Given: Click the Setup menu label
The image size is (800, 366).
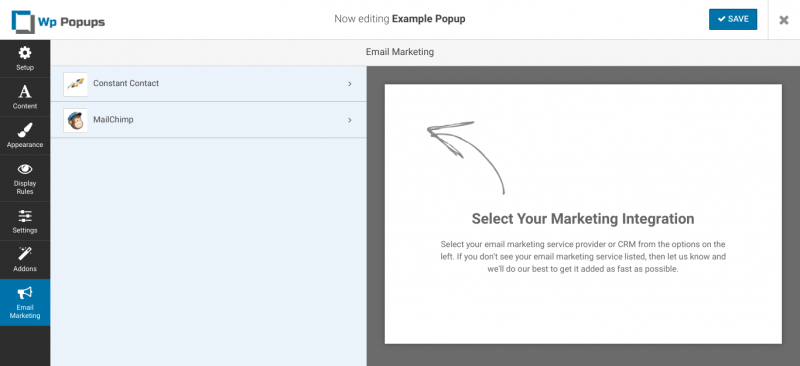Looking at the screenshot, I should point(25,68).
